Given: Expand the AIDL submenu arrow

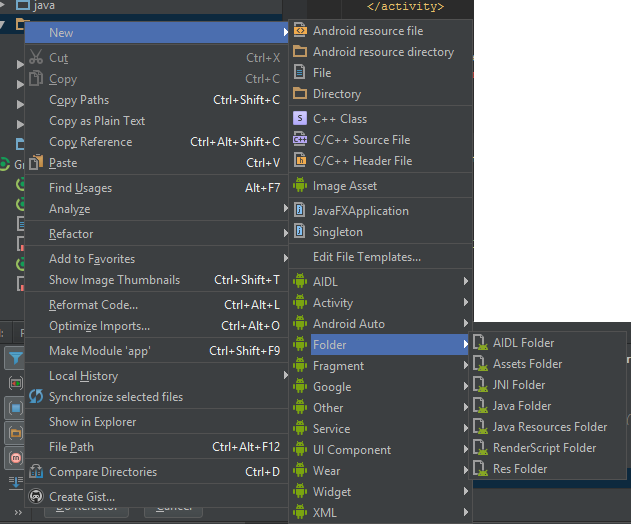Looking at the screenshot, I should tap(465, 281).
